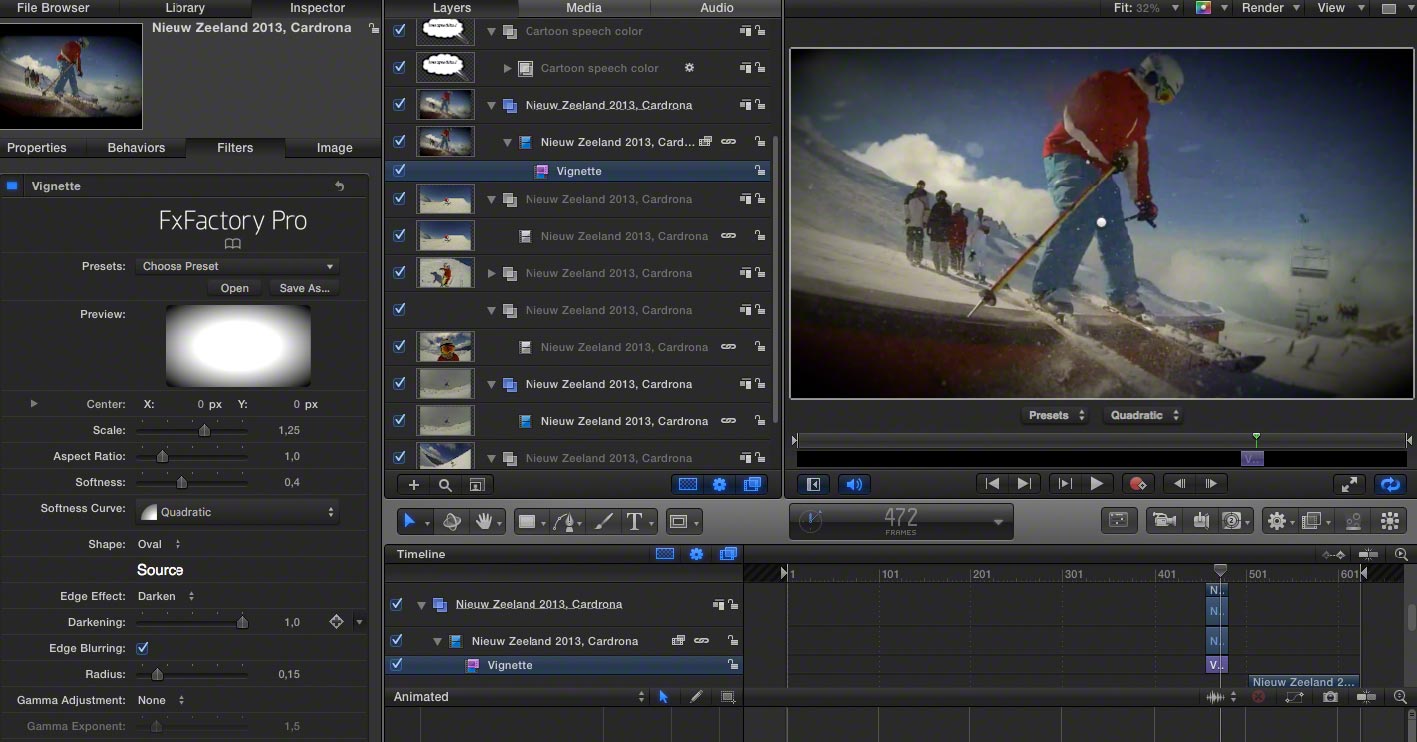1417x742 pixels.
Task: Uncheck the Edge Blurring checkbox
Action: click(x=142, y=648)
